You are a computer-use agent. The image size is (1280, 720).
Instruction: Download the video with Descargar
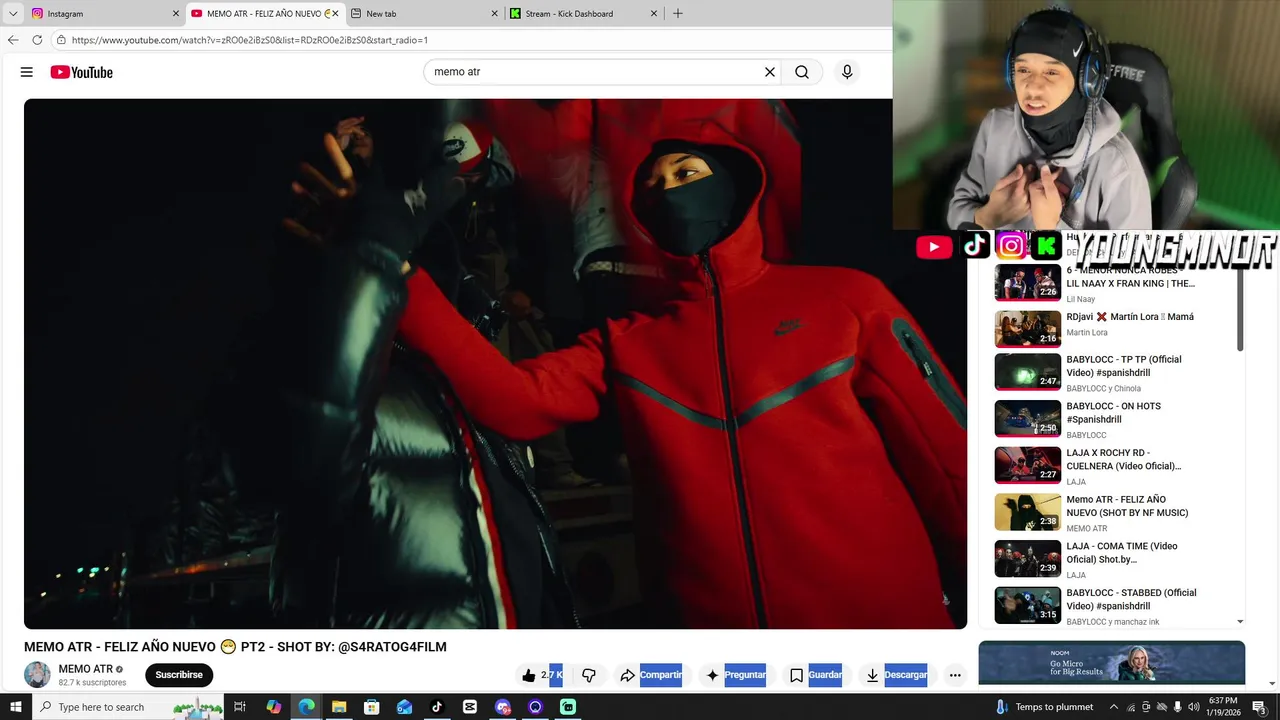[x=896, y=675]
